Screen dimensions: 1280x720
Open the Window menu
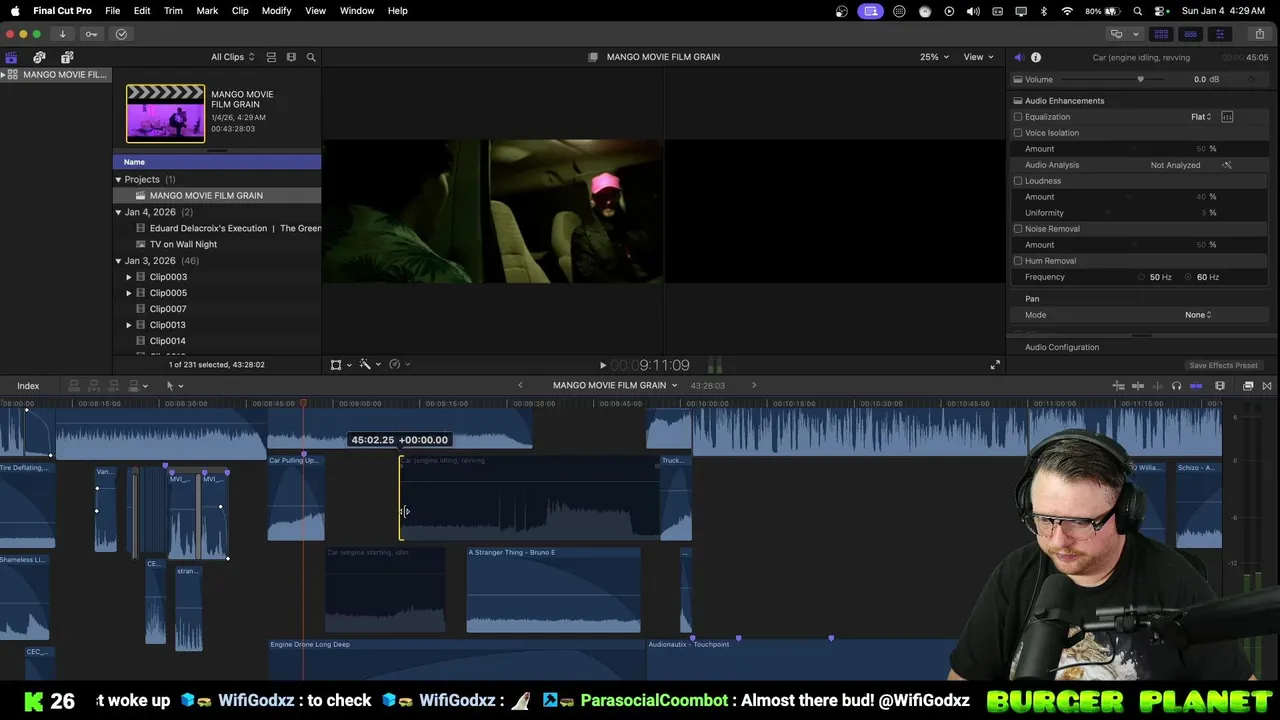coord(357,11)
